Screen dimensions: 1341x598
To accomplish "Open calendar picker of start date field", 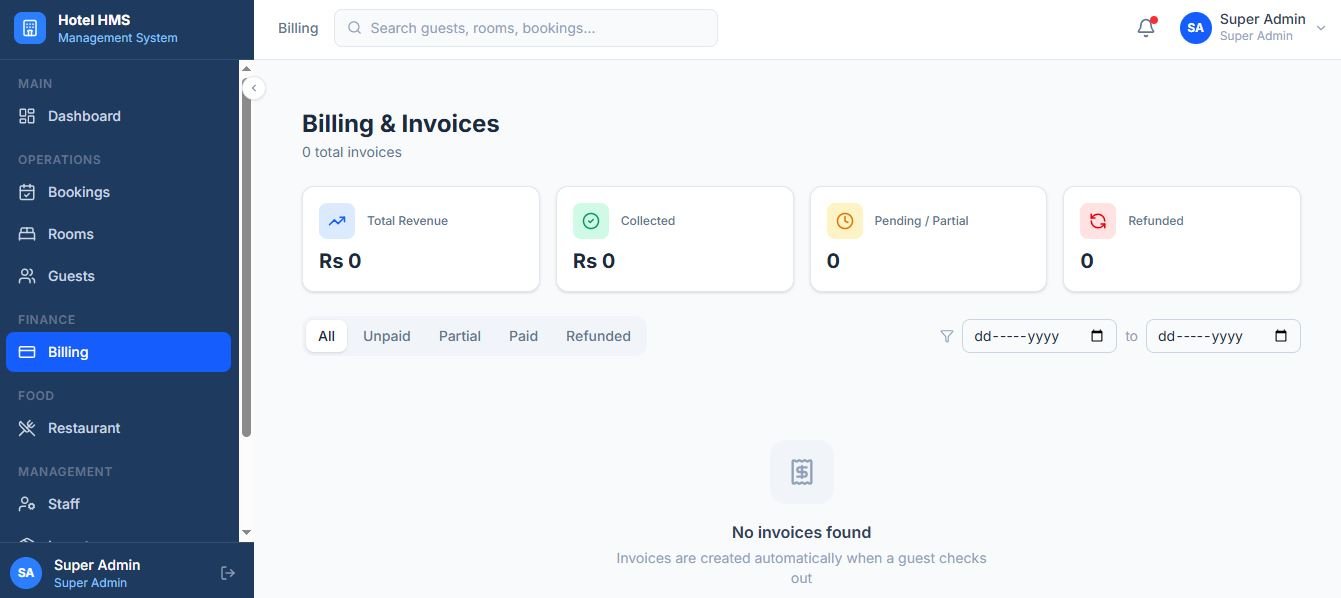I will pos(1097,336).
